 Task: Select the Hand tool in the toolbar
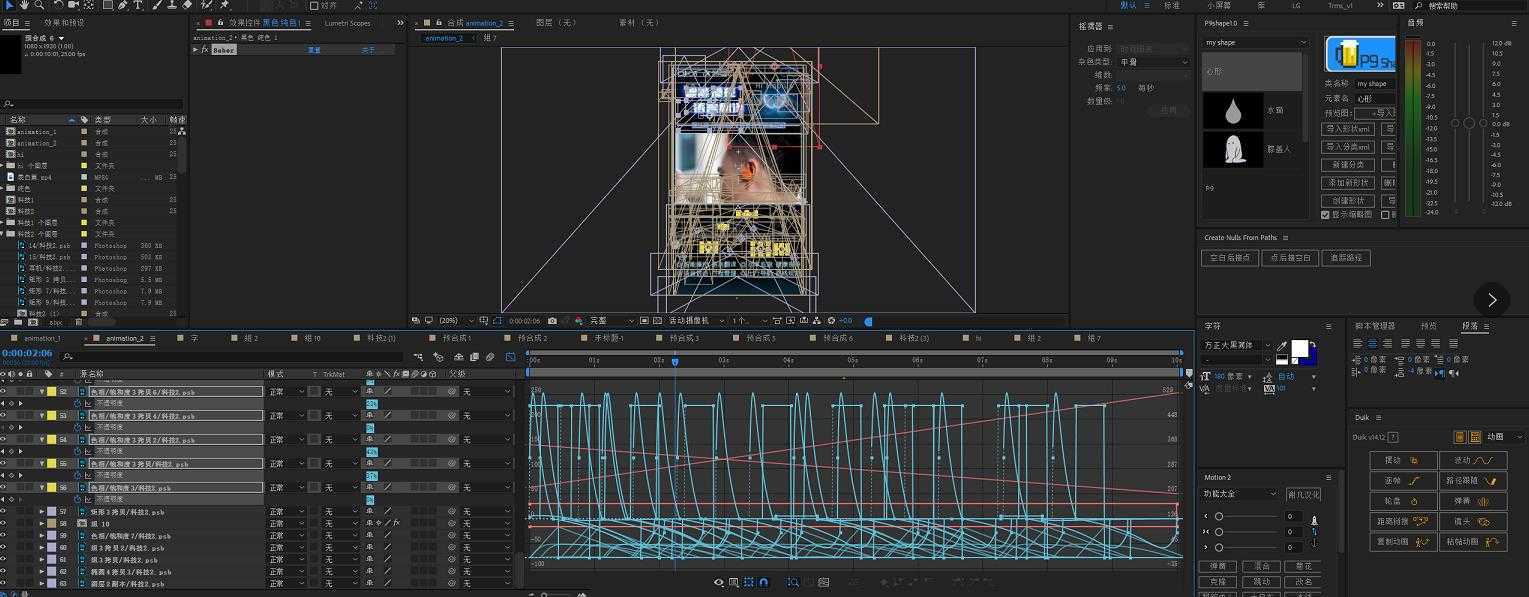click(23, 5)
